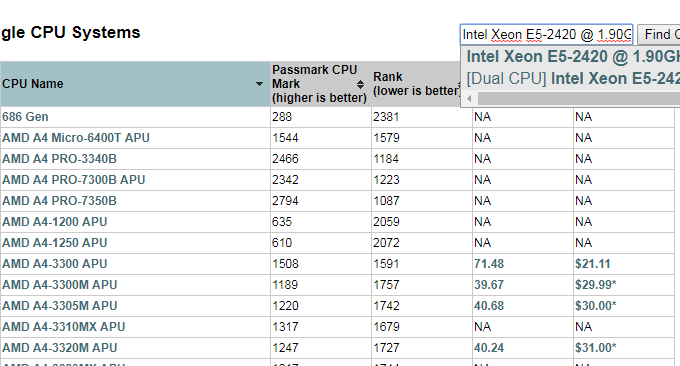Open AMD A4 PRO-7300B APU link
The height and width of the screenshot is (366, 680).
coord(74,180)
